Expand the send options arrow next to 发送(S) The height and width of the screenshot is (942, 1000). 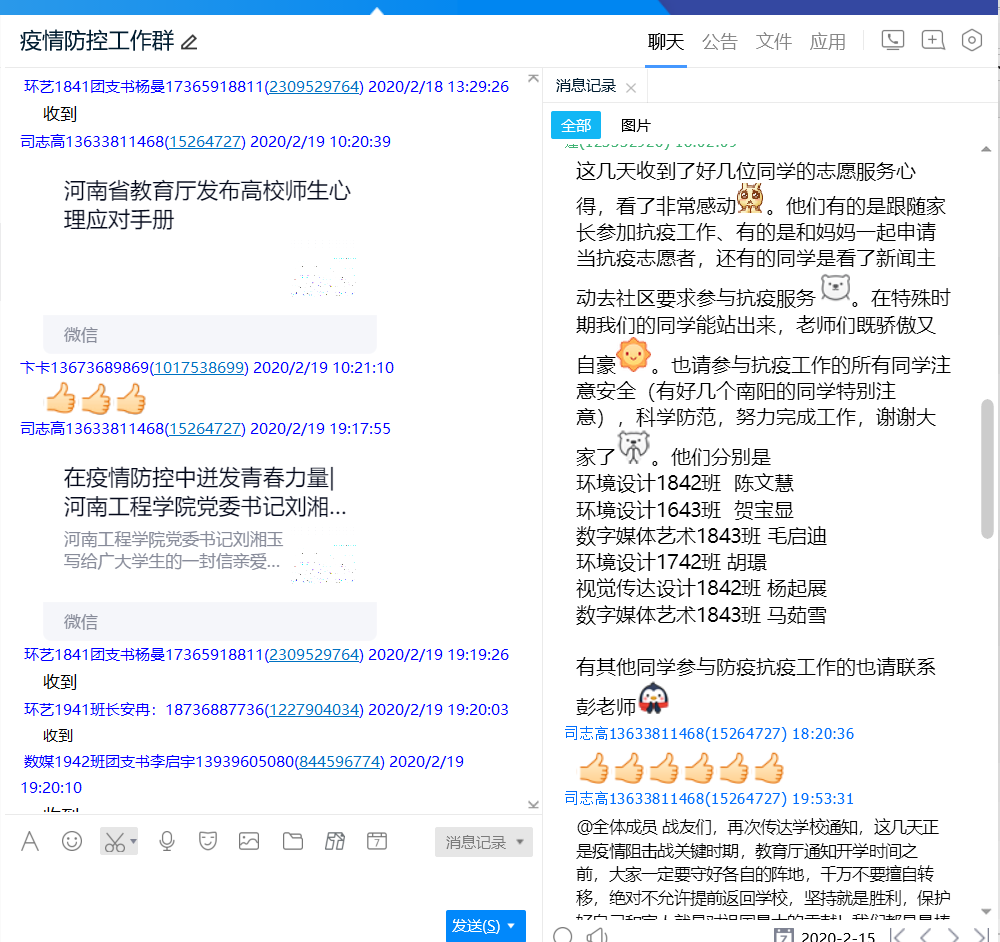point(511,926)
